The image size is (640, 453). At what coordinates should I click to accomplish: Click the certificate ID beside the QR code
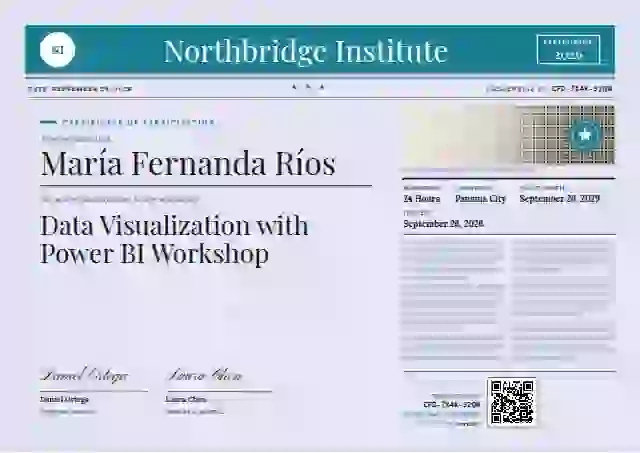coord(451,404)
